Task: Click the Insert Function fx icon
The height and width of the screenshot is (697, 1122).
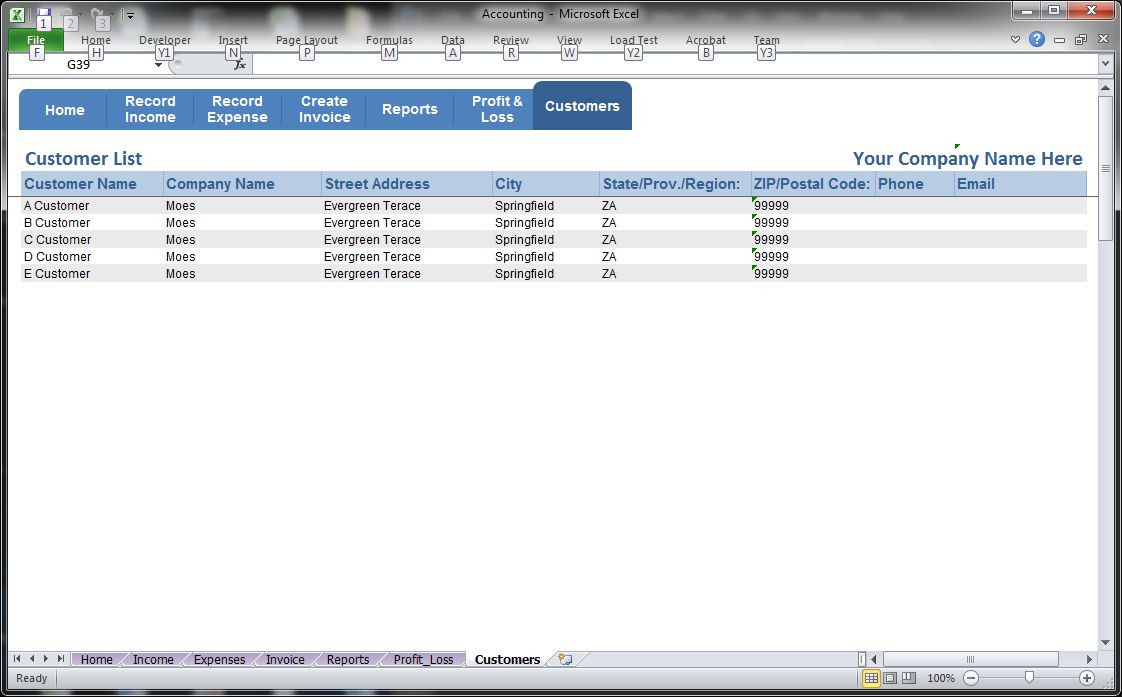Action: 240,65
